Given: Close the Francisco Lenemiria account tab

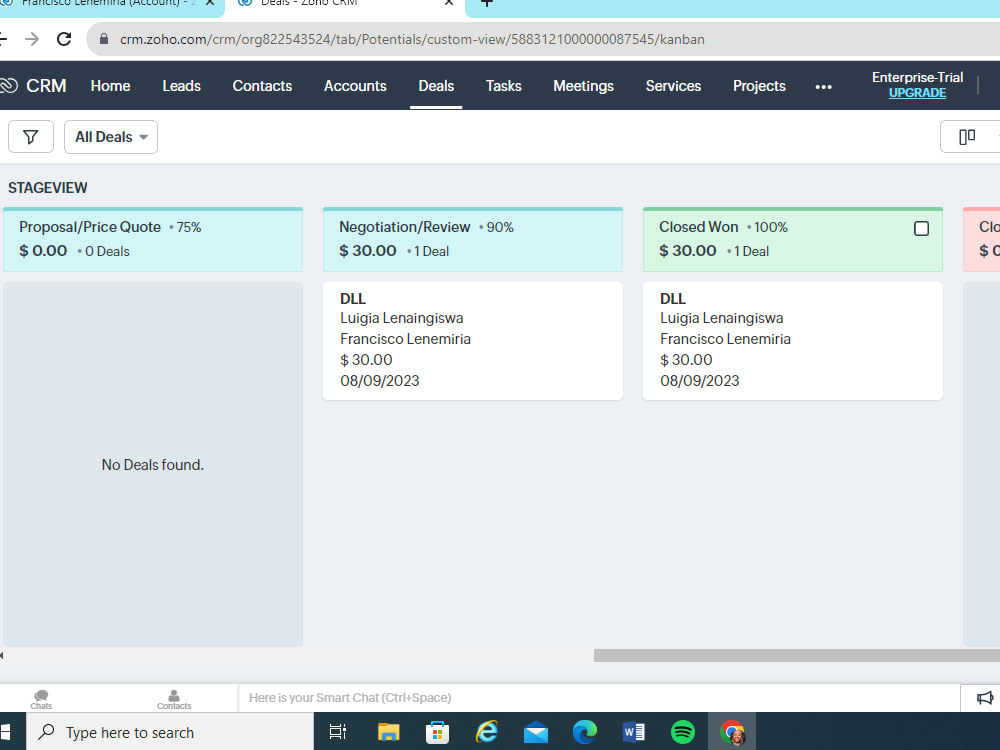Looking at the screenshot, I should point(210,3).
